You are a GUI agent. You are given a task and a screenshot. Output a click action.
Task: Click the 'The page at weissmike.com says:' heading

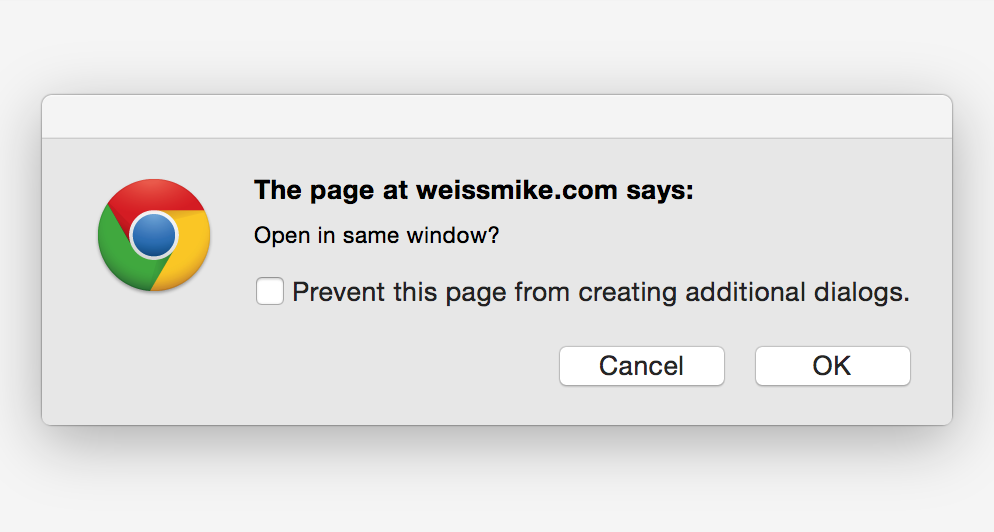[x=473, y=190]
